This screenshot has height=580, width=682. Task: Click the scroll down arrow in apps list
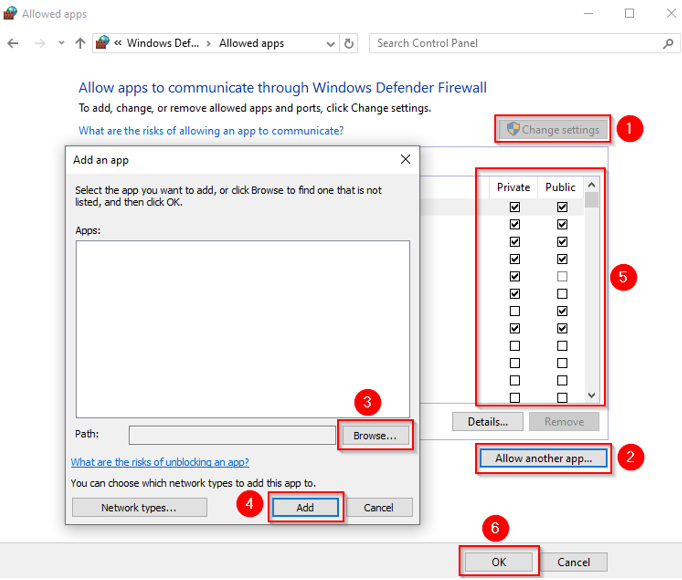(591, 395)
